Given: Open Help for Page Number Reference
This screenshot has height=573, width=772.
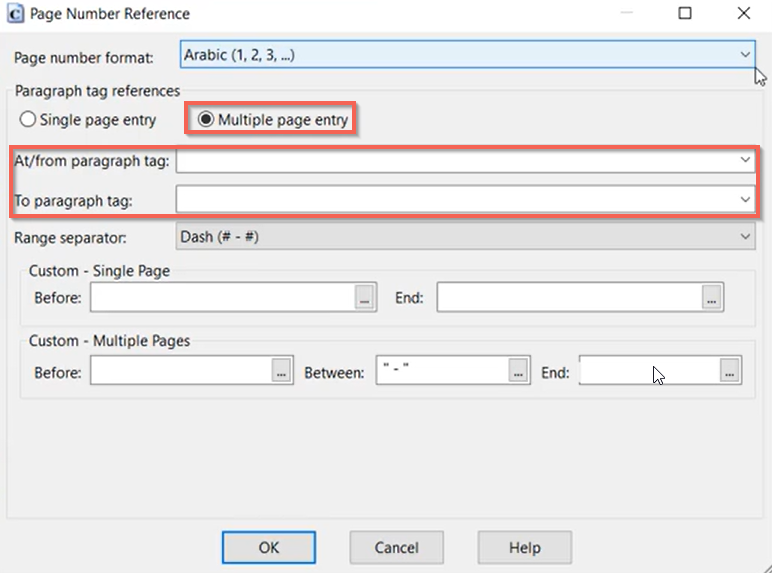Looking at the screenshot, I should click(525, 547).
